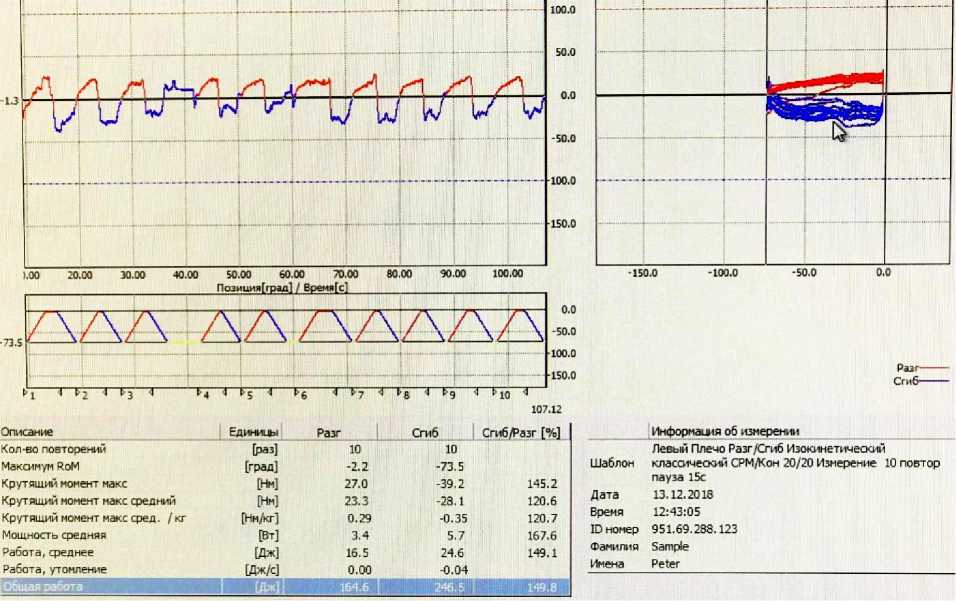
Task: Select the Крутящий момент макс средний row
Action: (285, 500)
